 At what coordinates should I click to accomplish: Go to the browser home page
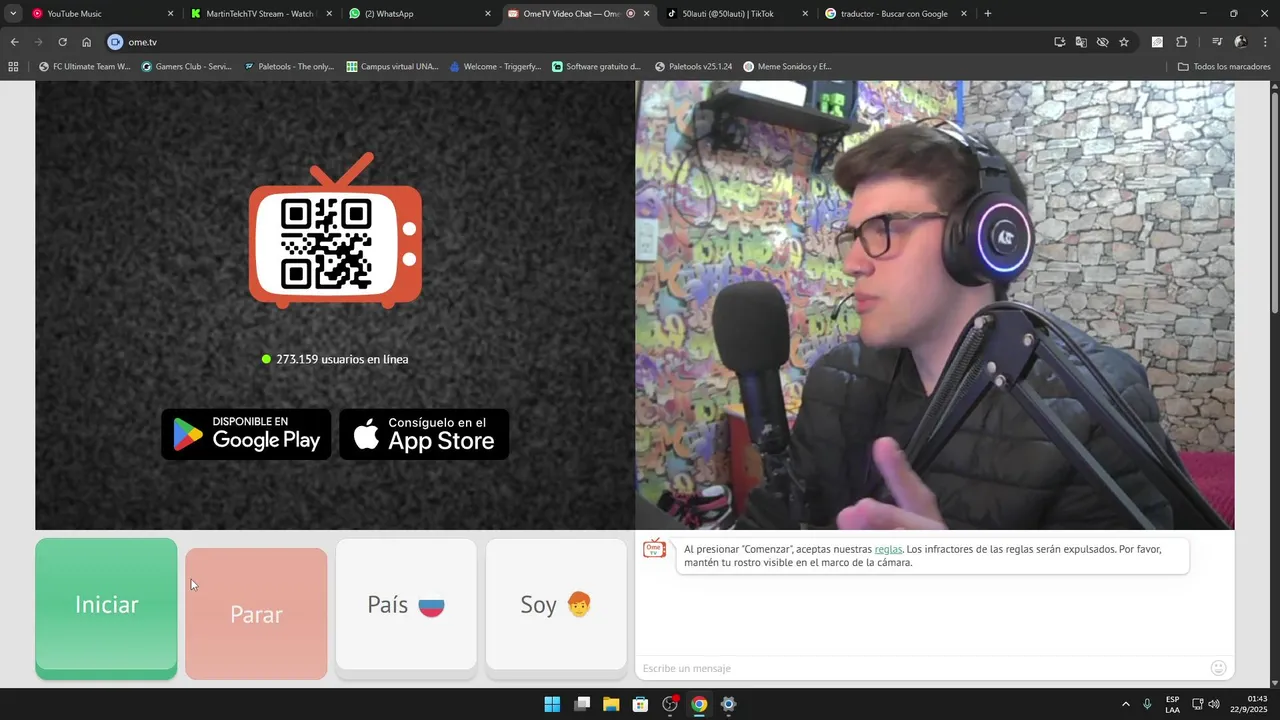[x=86, y=42]
